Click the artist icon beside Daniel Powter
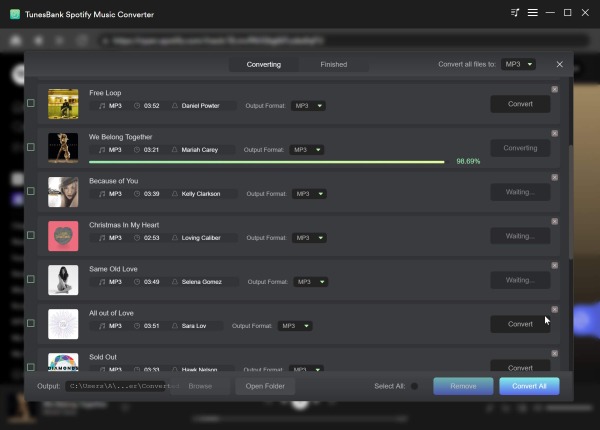Image resolution: width=600 pixels, height=430 pixels. 175,106
